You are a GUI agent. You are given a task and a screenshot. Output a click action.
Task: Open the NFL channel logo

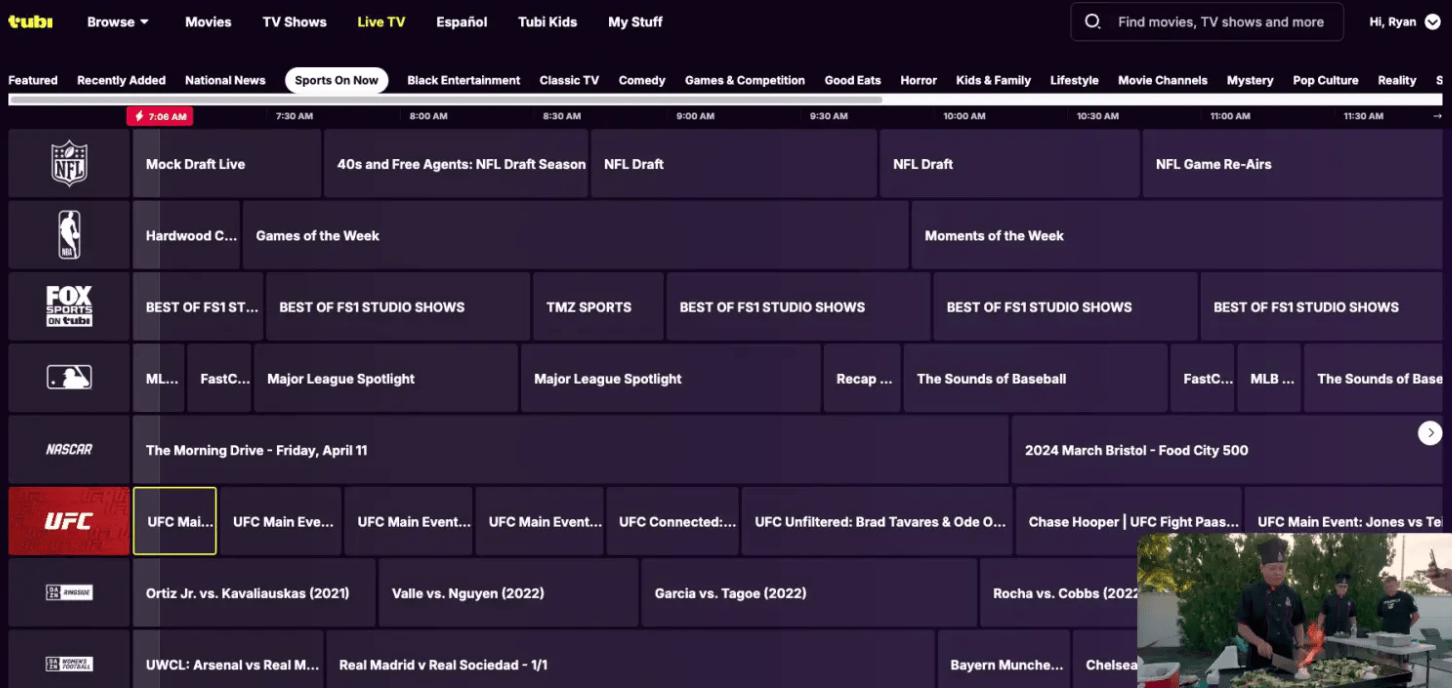pos(69,163)
